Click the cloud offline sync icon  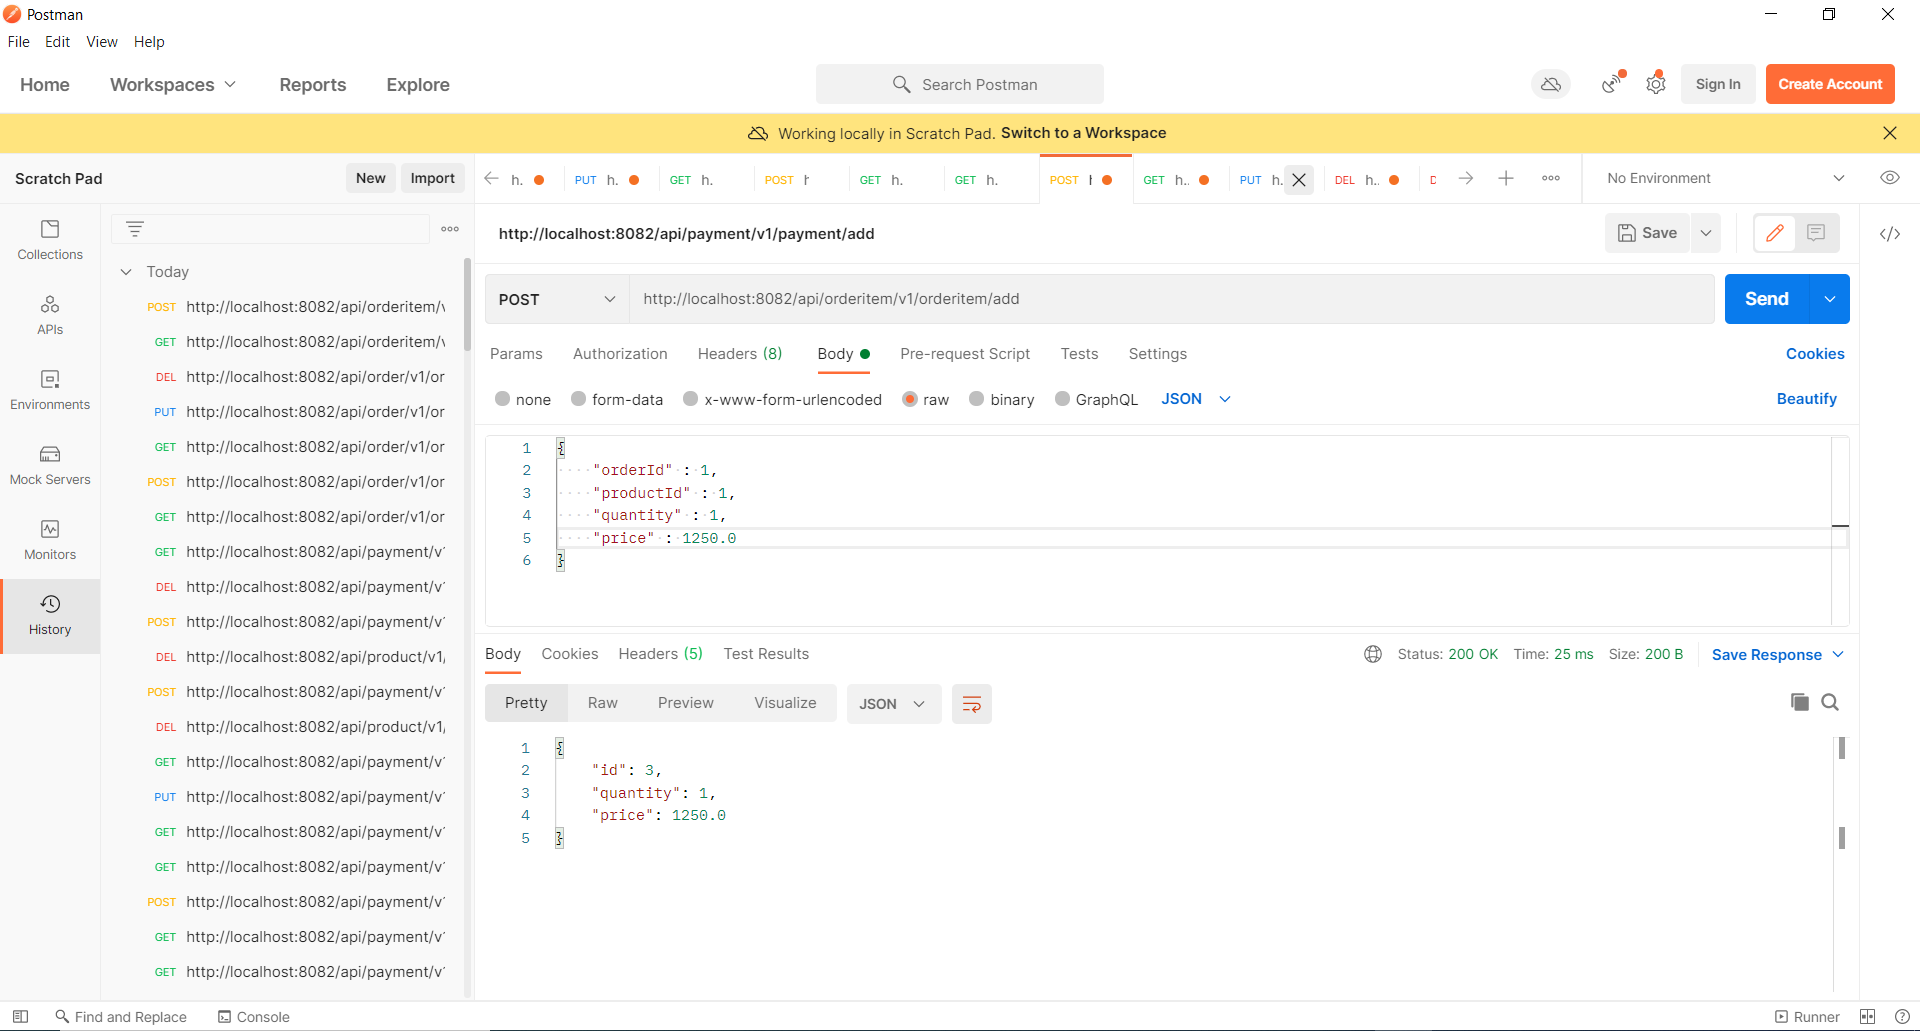[1551, 85]
